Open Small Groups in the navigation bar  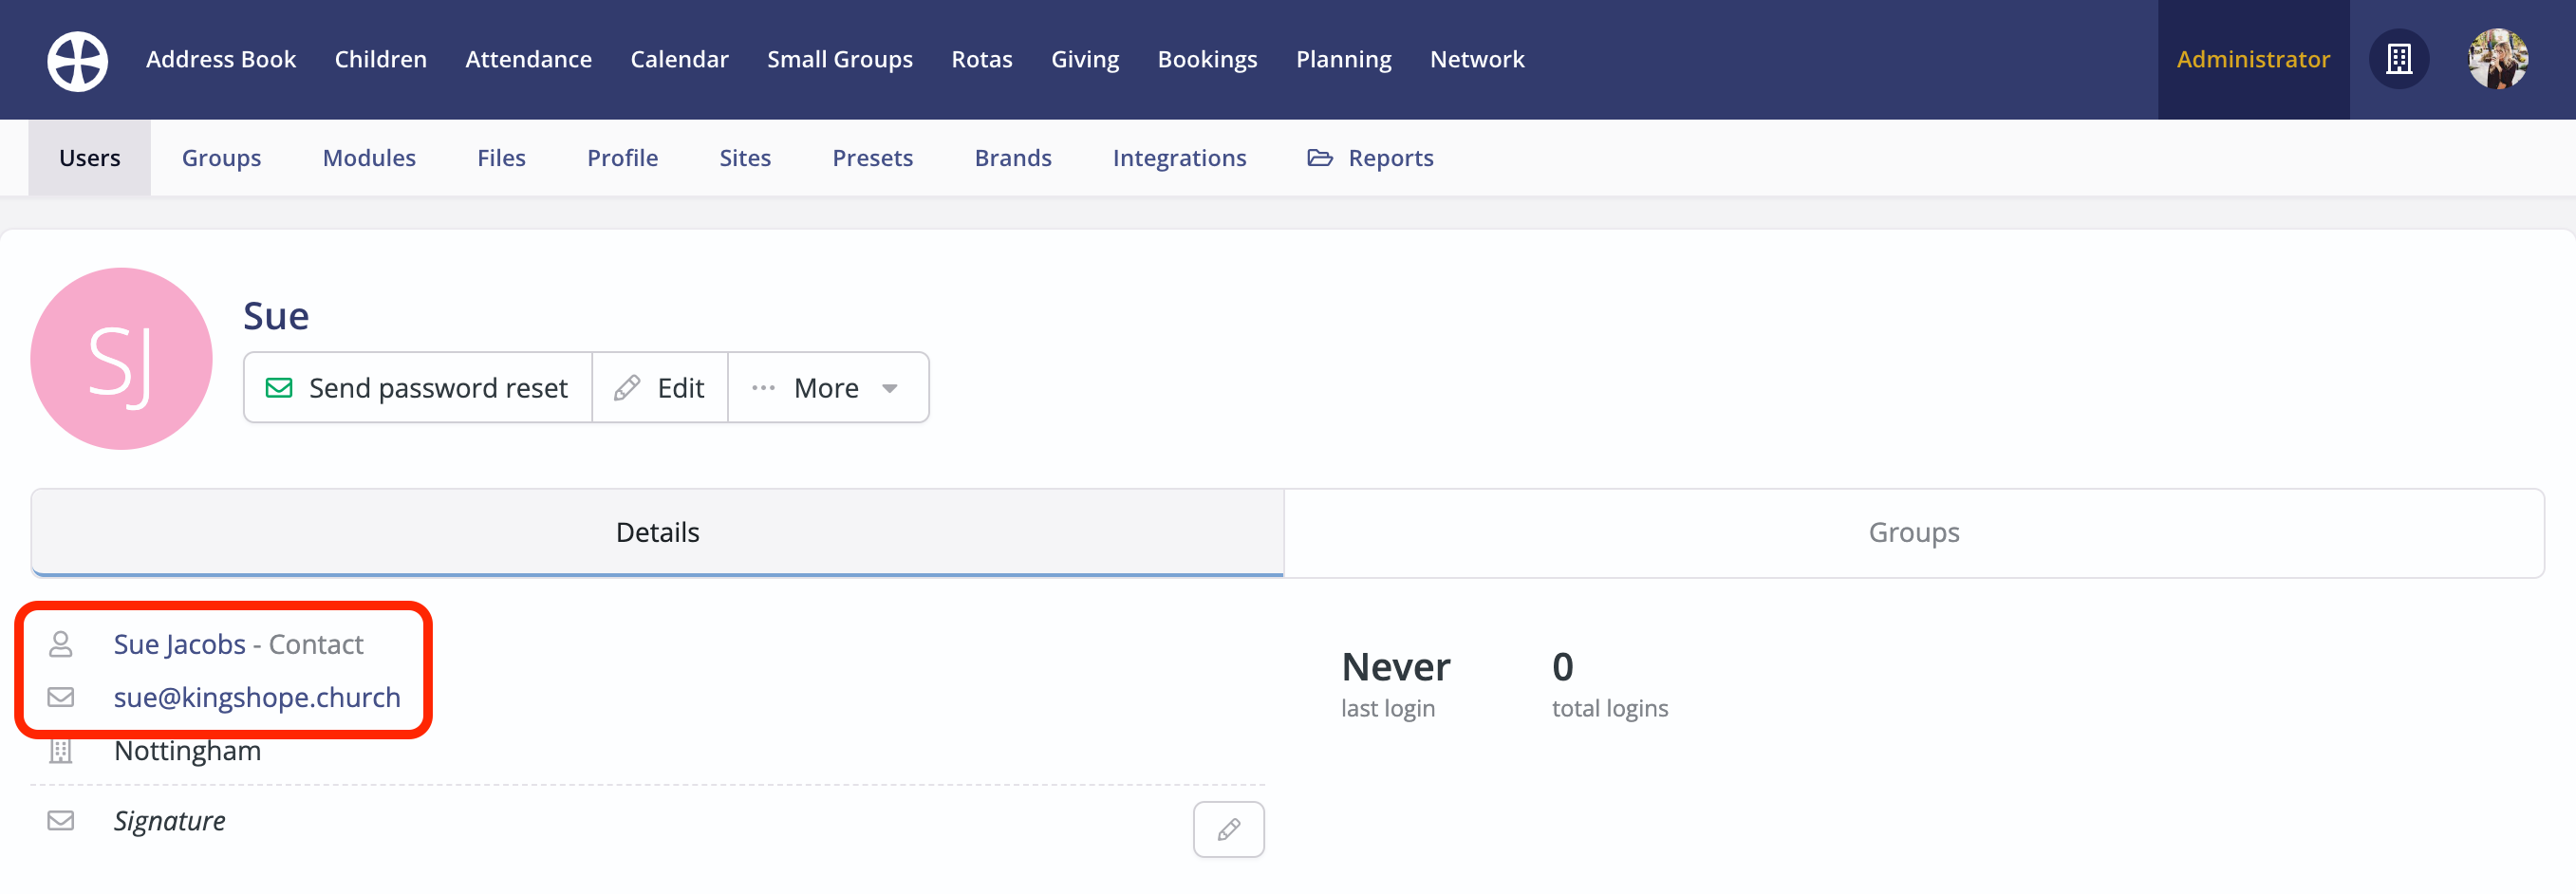839,59
